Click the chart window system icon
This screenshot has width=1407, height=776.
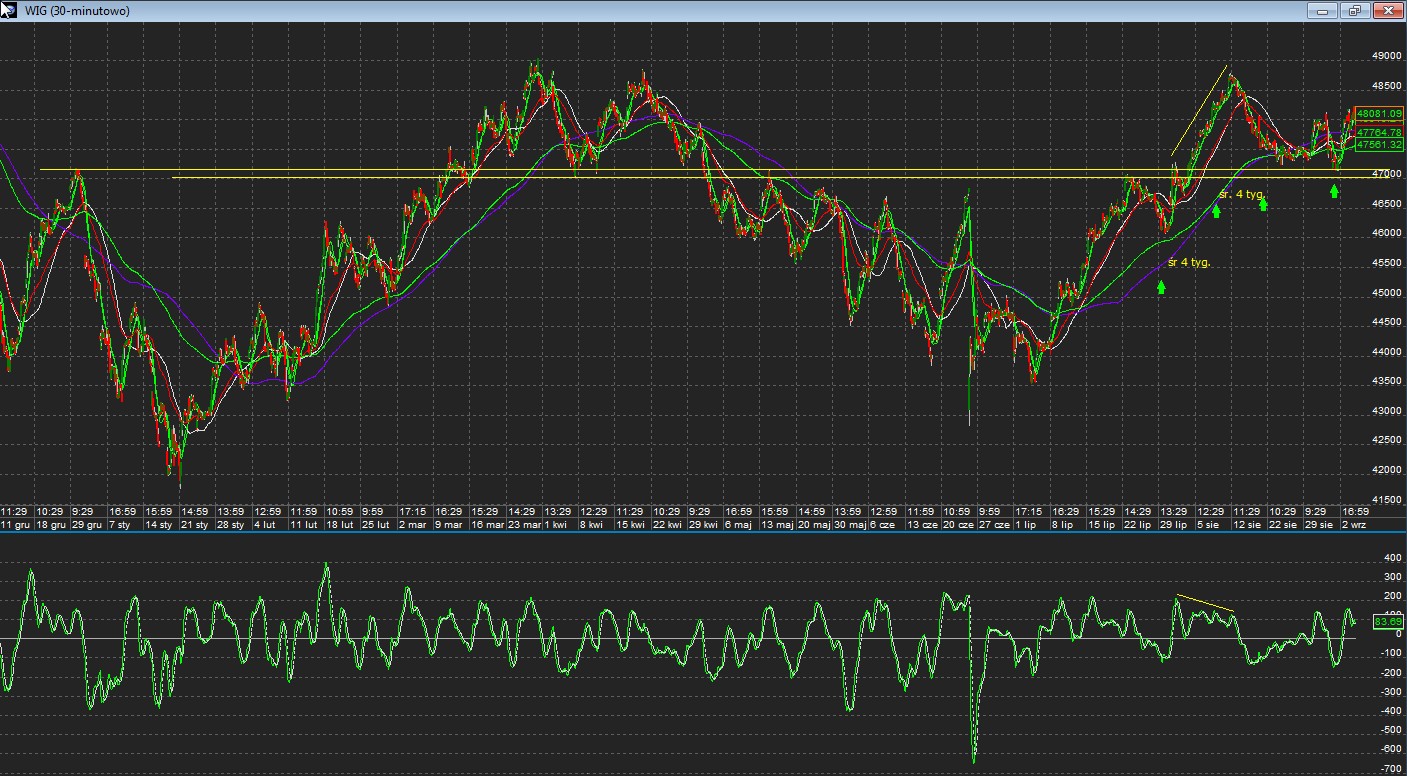pyautogui.click(x=9, y=10)
